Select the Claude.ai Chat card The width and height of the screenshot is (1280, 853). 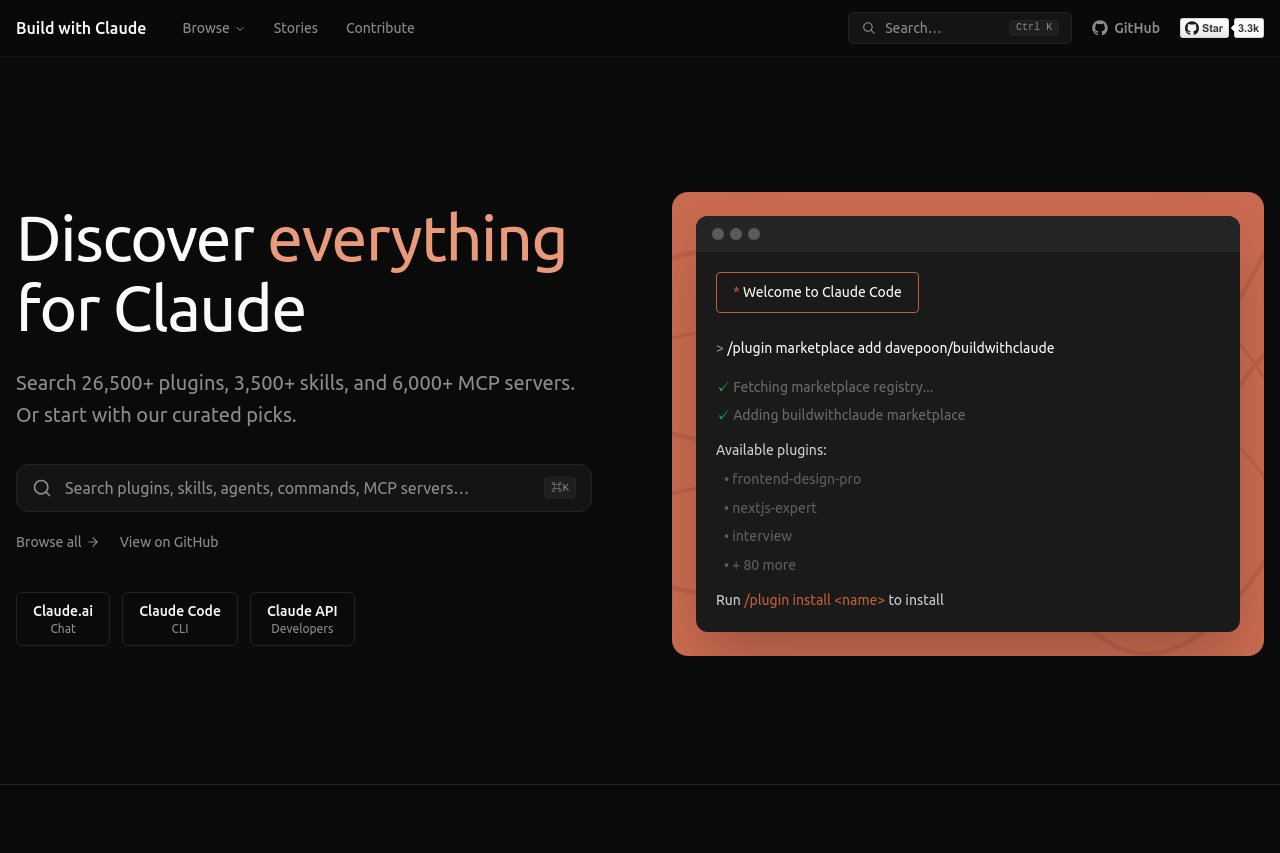(x=63, y=619)
